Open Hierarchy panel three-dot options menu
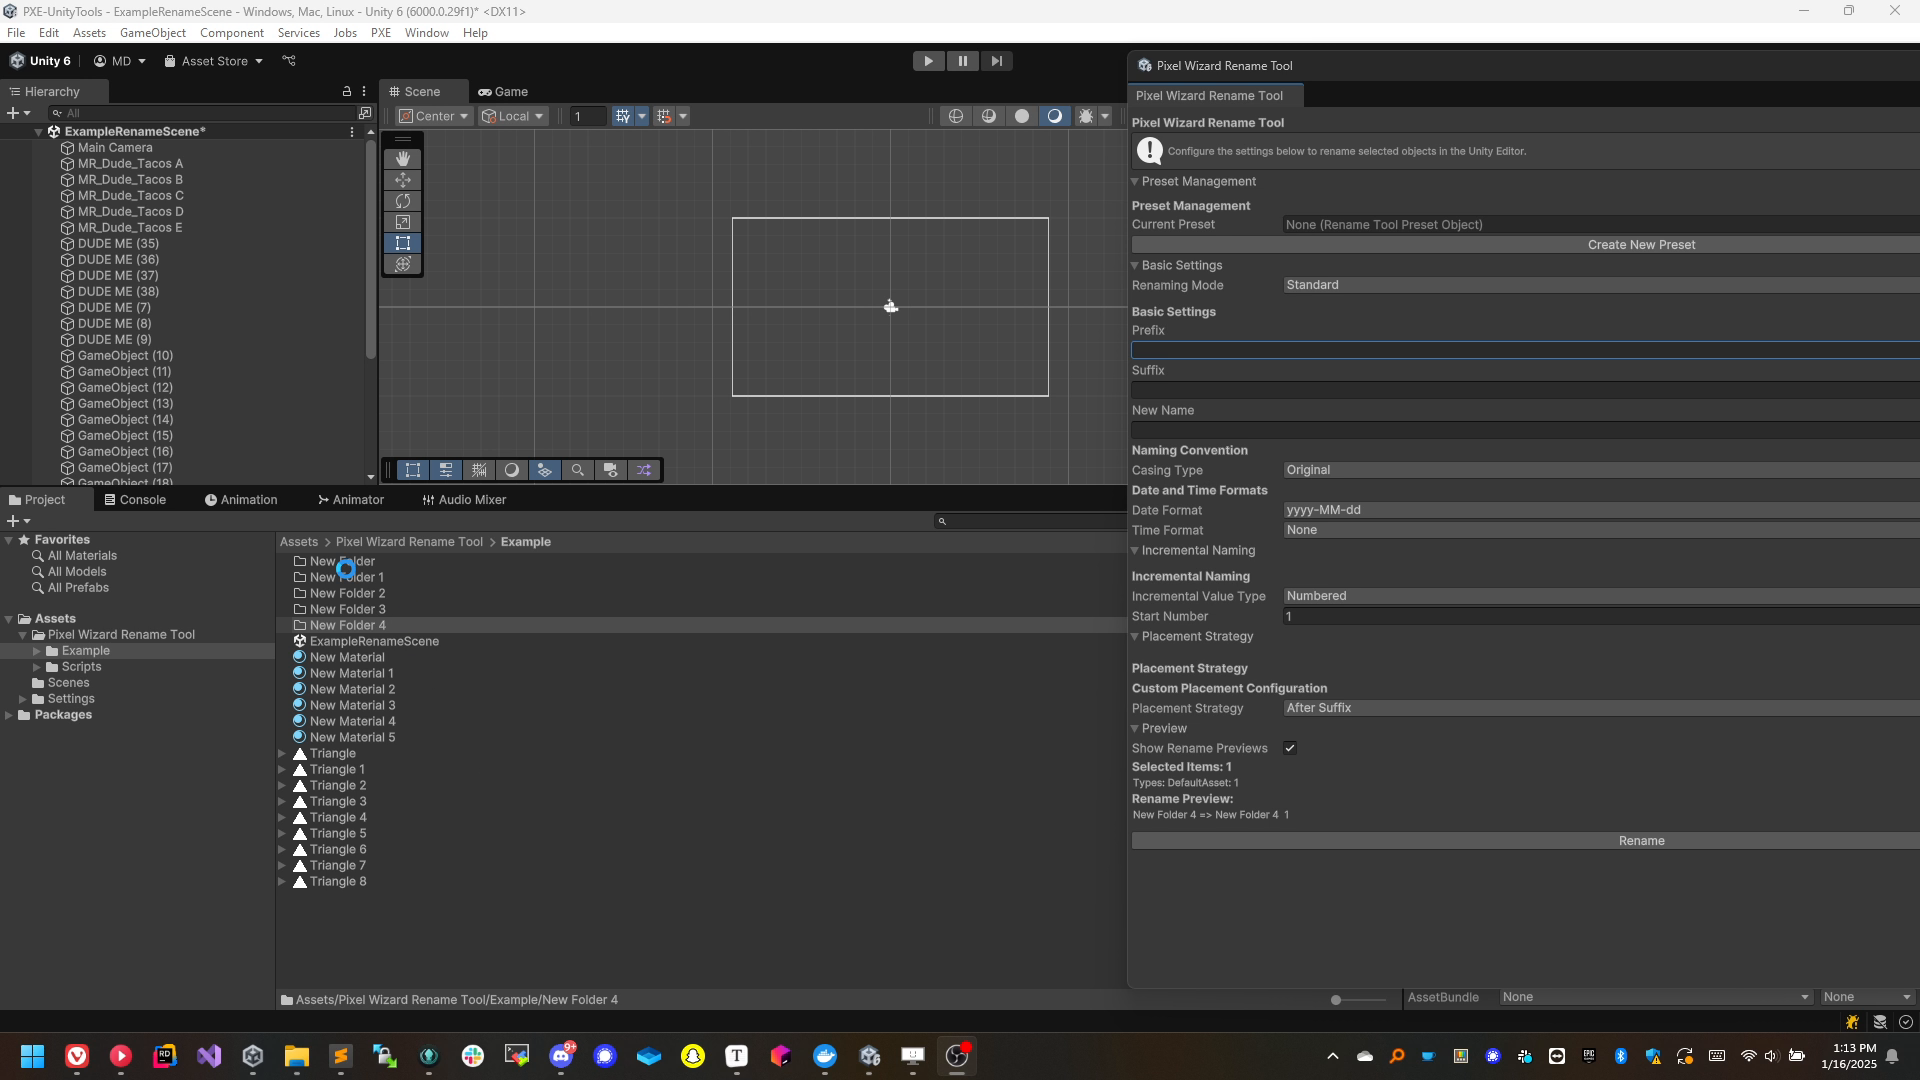Image resolution: width=1920 pixels, height=1080 pixels. pyautogui.click(x=364, y=91)
